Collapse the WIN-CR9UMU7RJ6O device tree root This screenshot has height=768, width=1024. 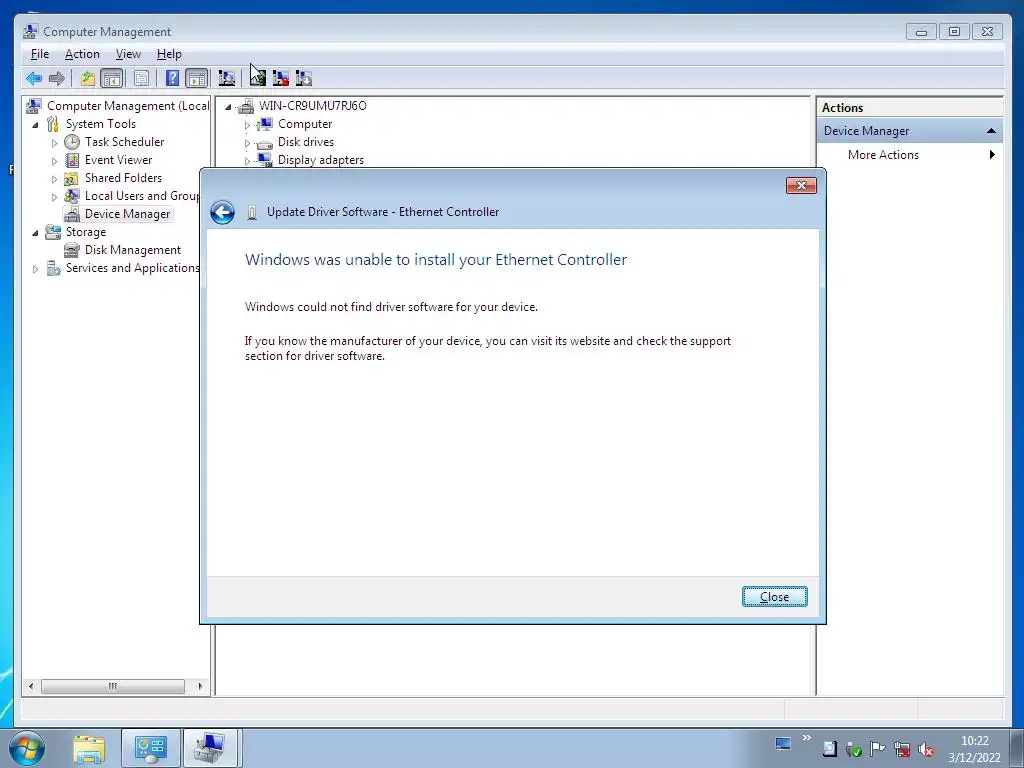click(x=228, y=106)
